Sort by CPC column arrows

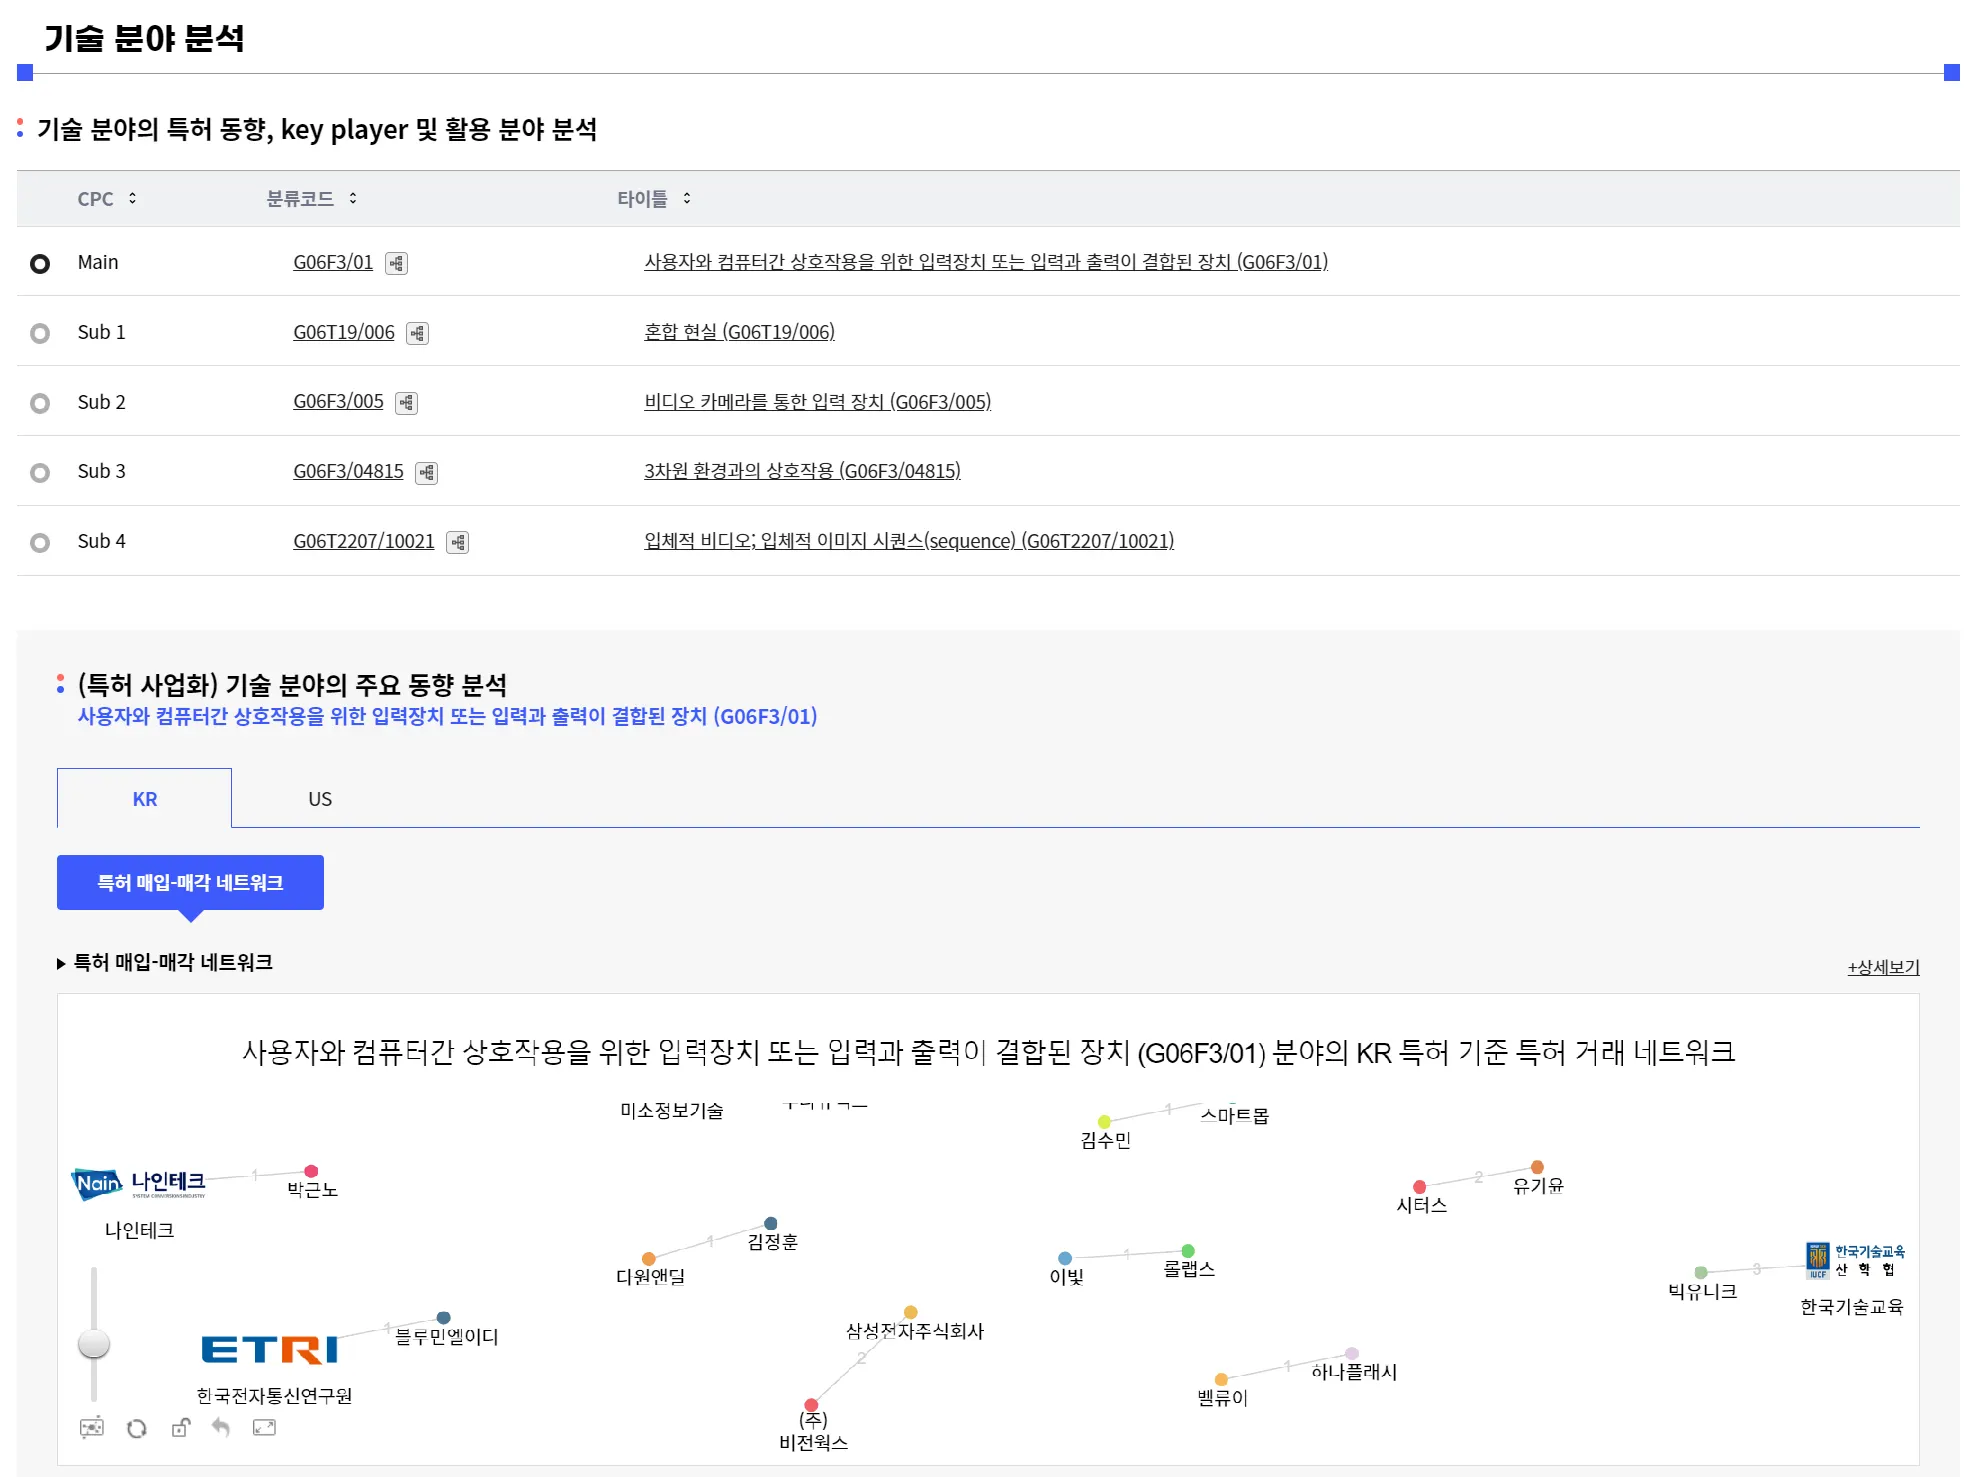point(132,198)
